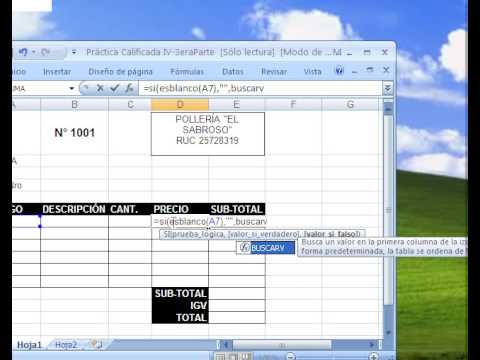Switch to Page Break Preview button
Screen dimensions: 480x360
[245, 356]
